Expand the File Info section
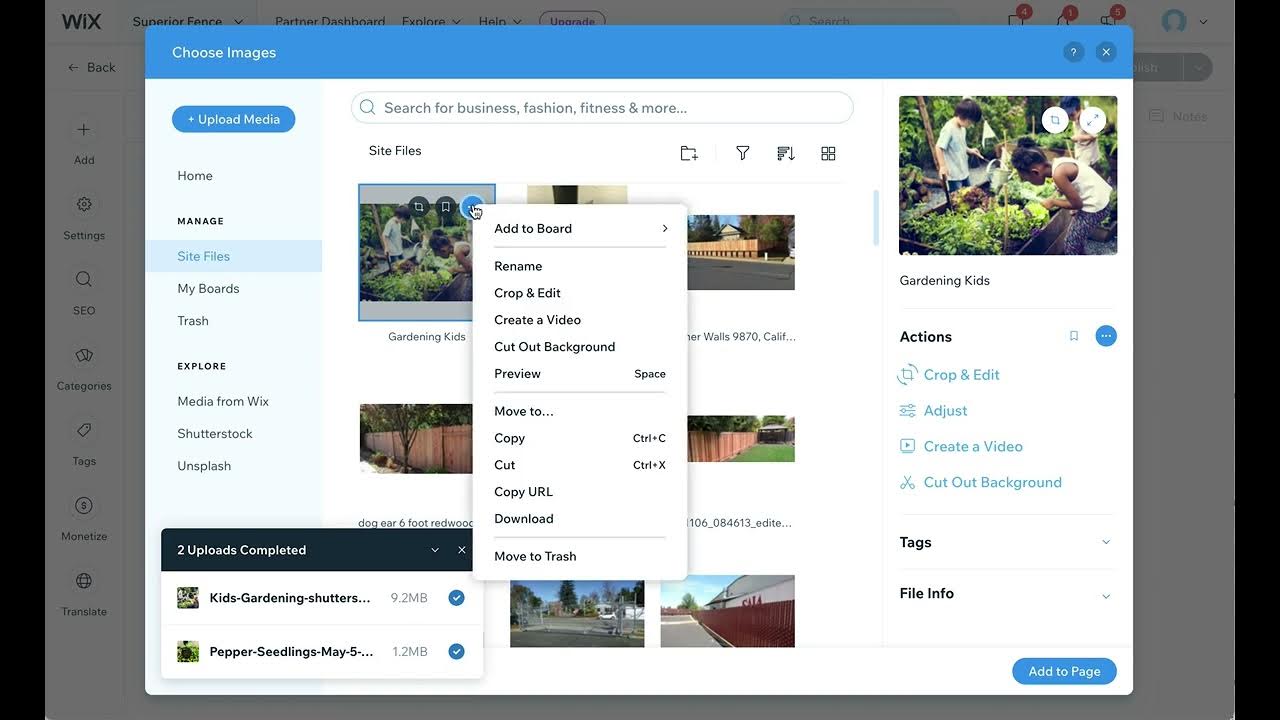This screenshot has height=720, width=1280. pos(1106,594)
